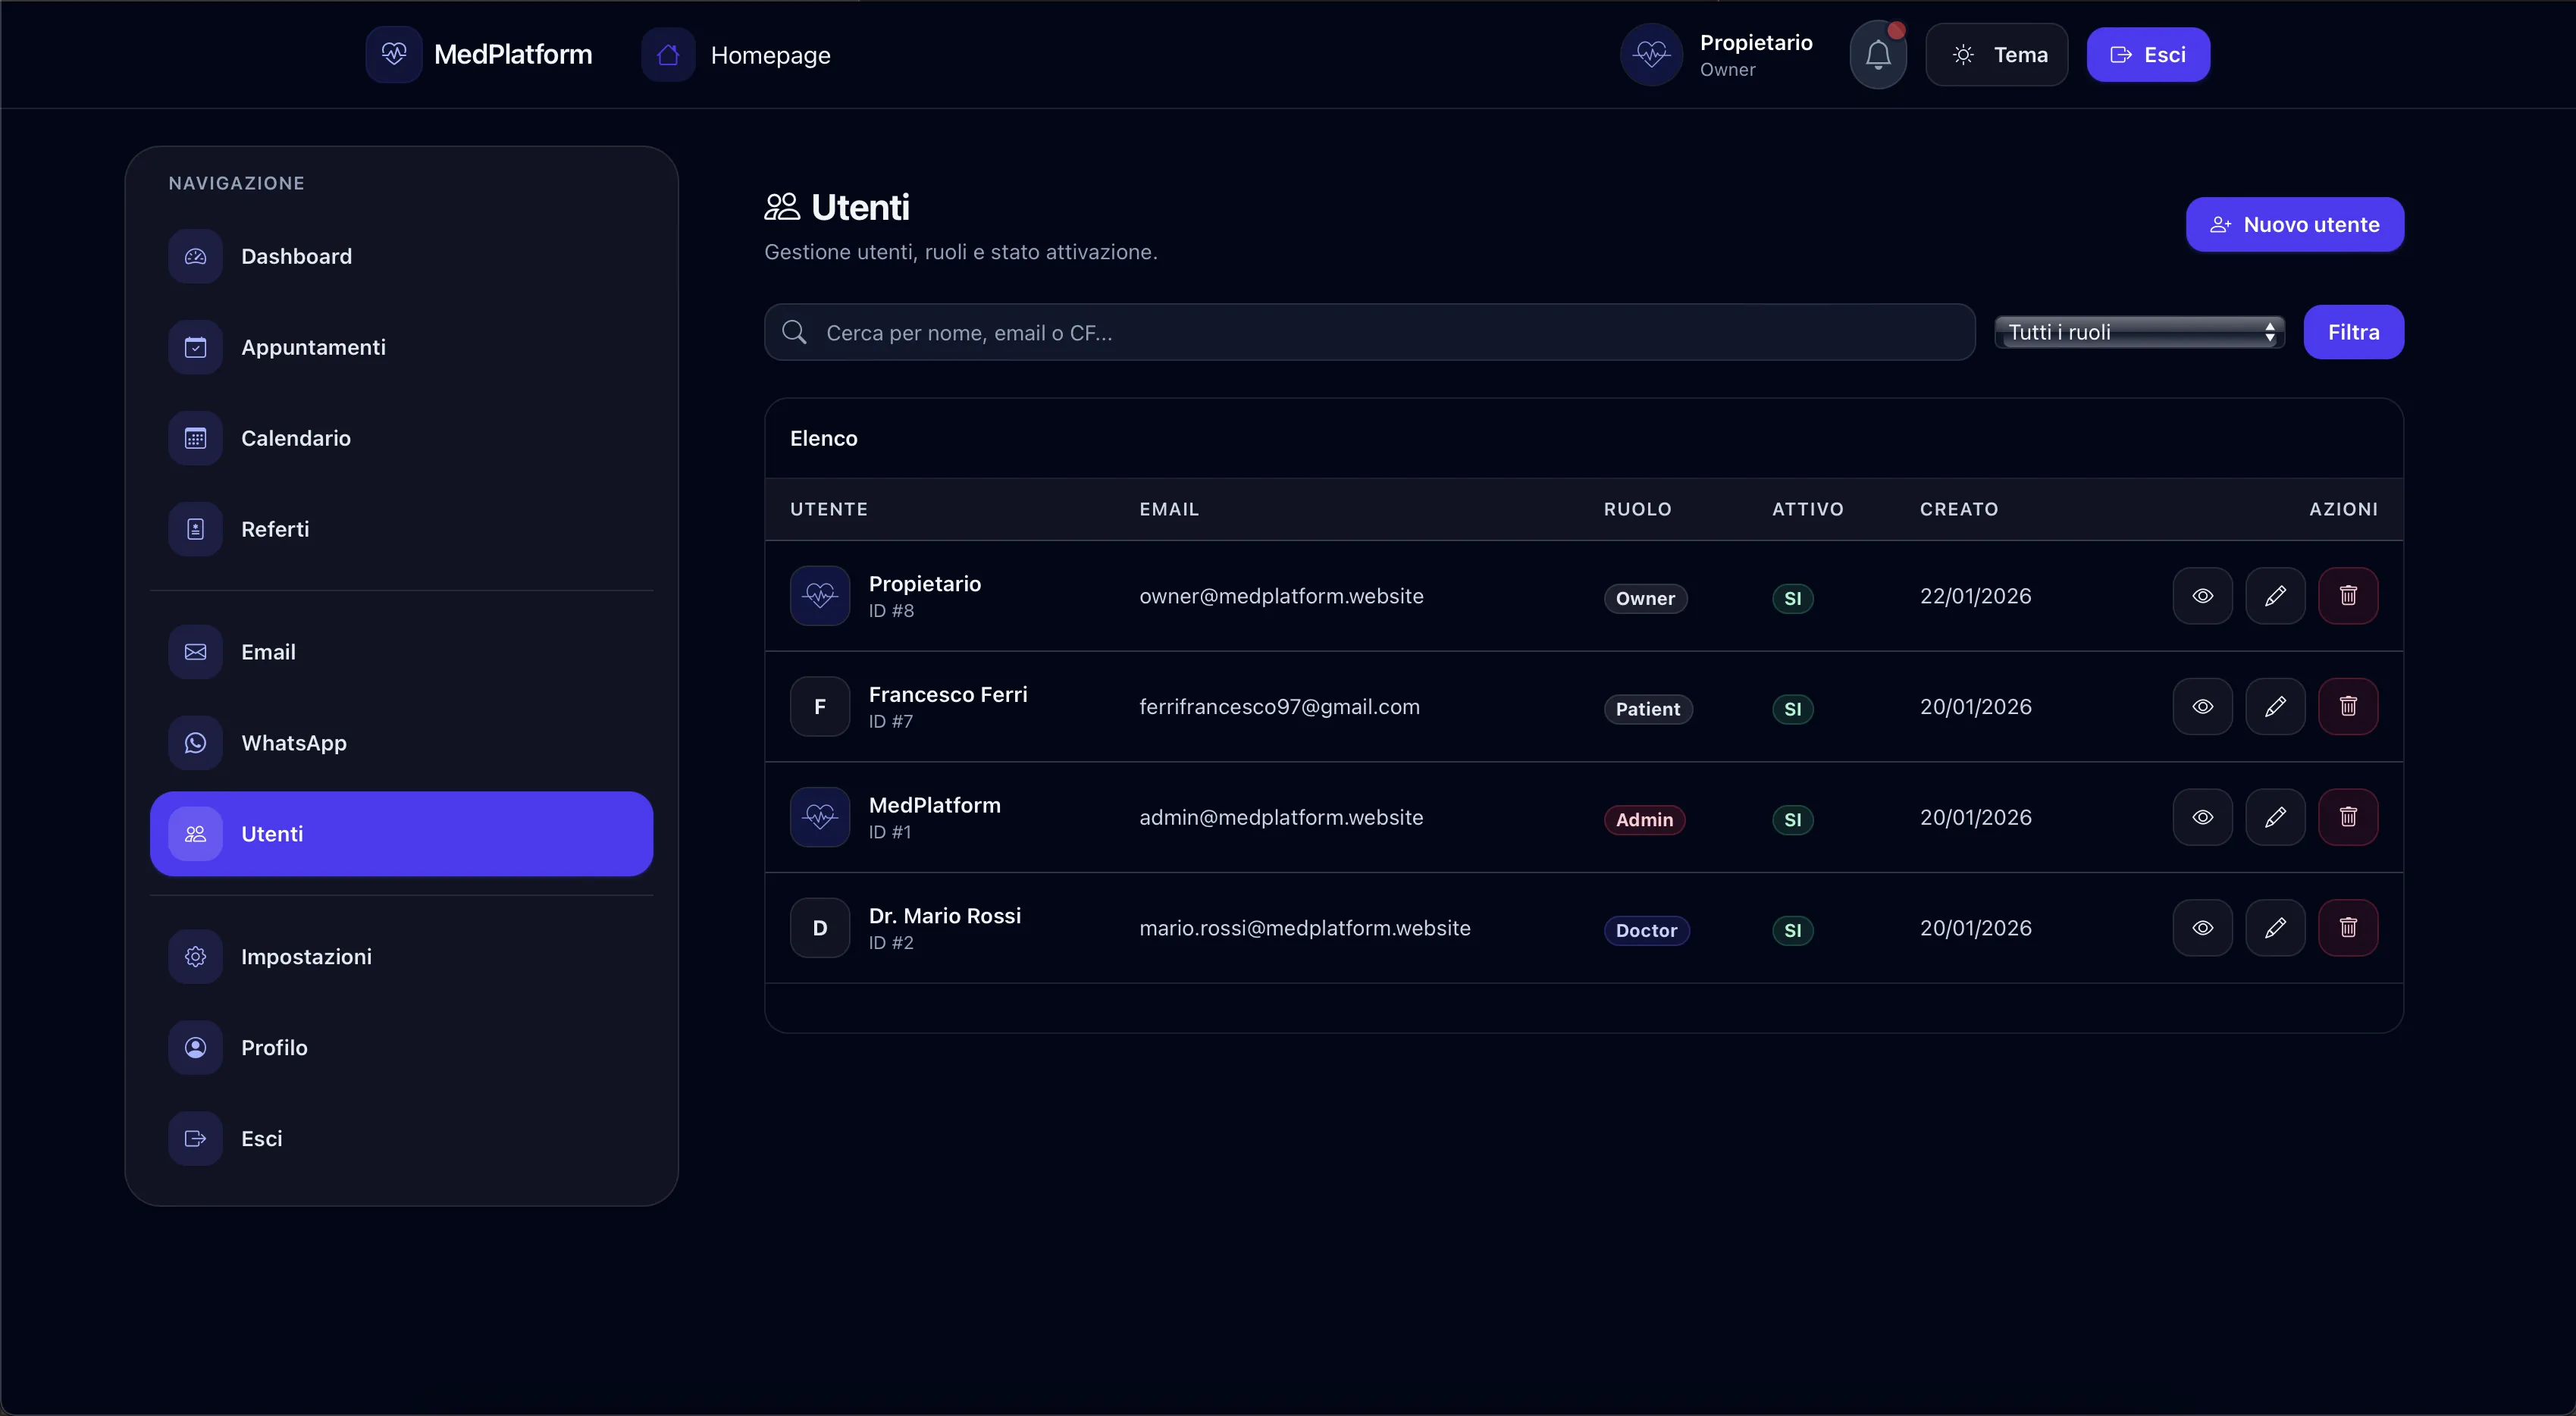The height and width of the screenshot is (1416, 2576).
Task: Click the Referti document icon
Action: point(195,529)
